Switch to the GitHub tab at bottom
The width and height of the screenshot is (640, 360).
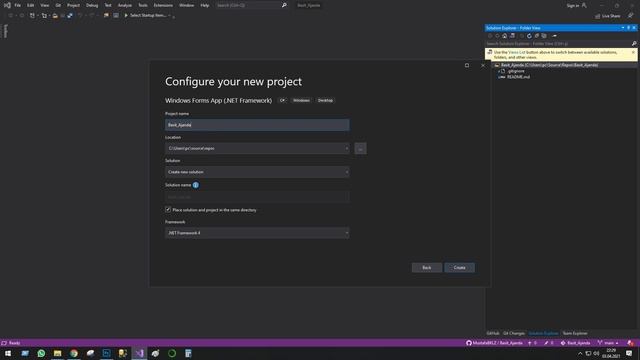click(x=493, y=333)
